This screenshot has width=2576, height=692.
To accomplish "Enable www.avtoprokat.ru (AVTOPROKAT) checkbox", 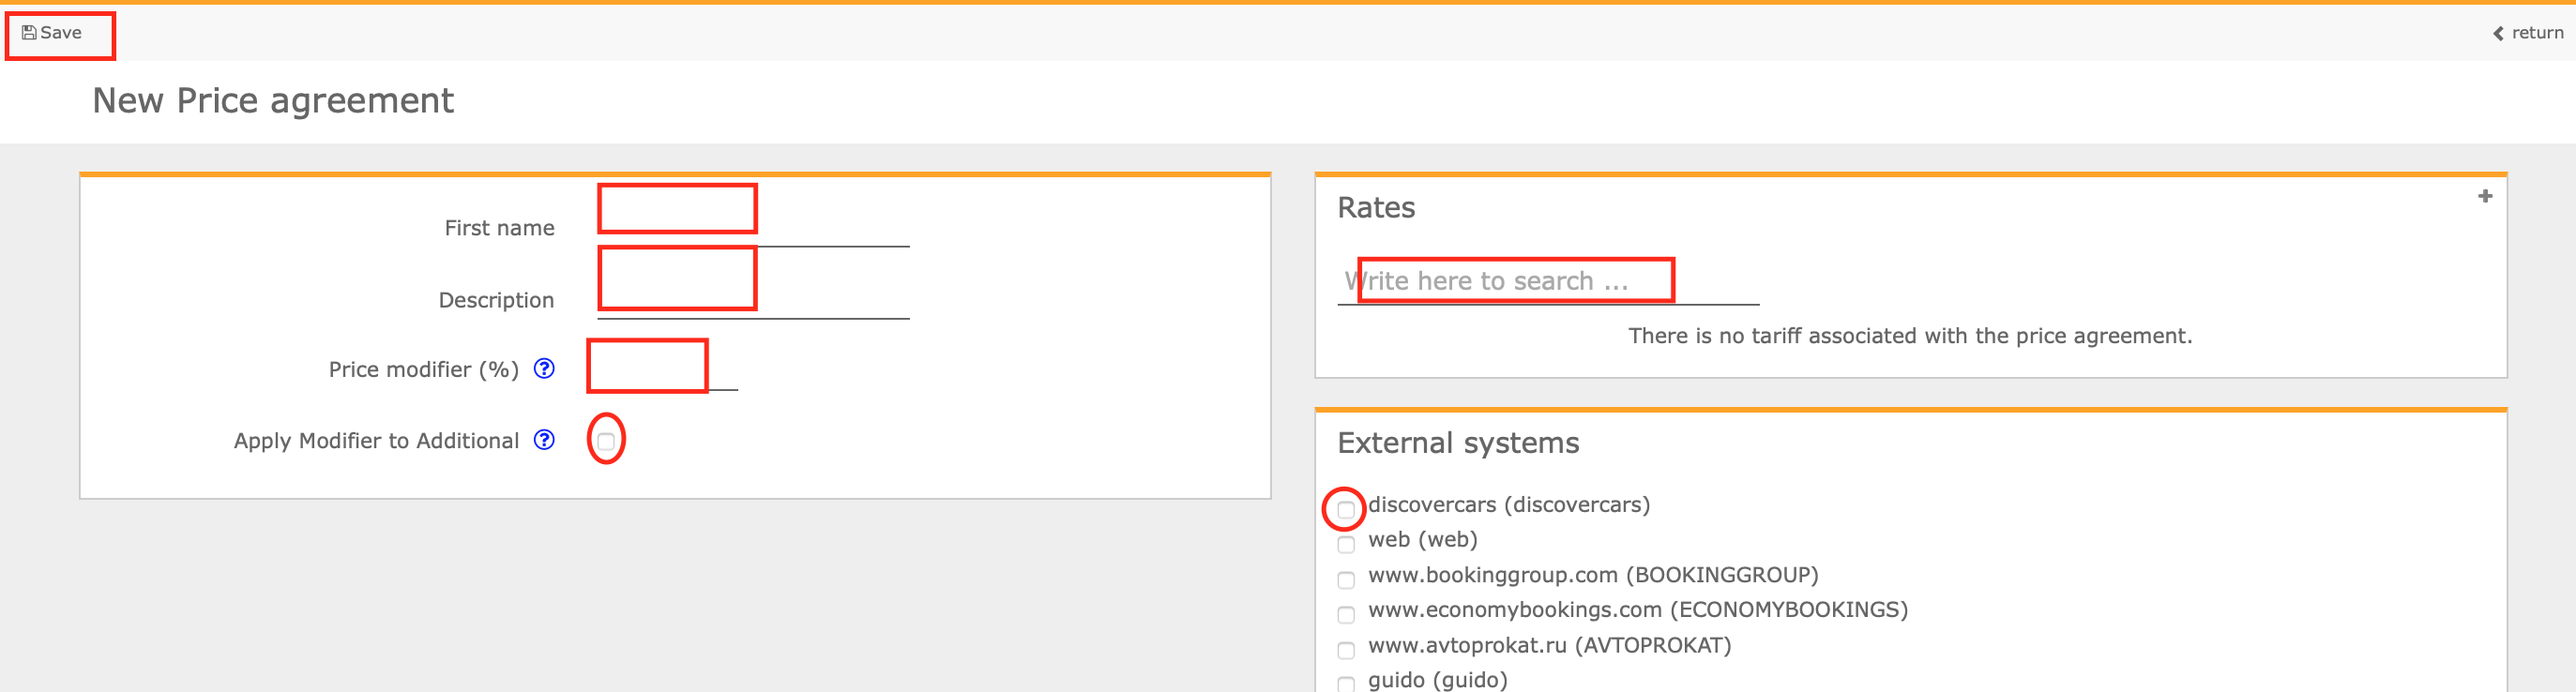I will click(x=1346, y=650).
